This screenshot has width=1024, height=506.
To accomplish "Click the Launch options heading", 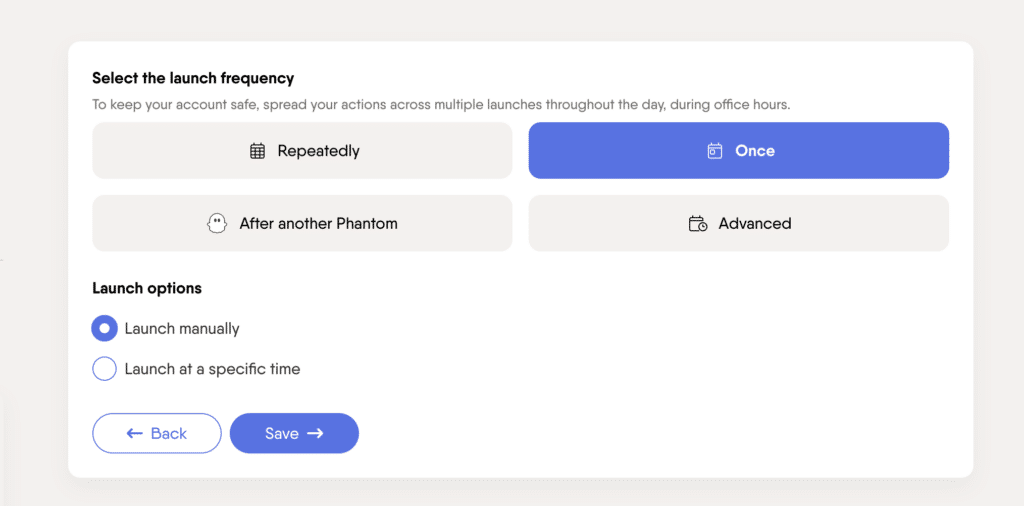I will coord(147,288).
